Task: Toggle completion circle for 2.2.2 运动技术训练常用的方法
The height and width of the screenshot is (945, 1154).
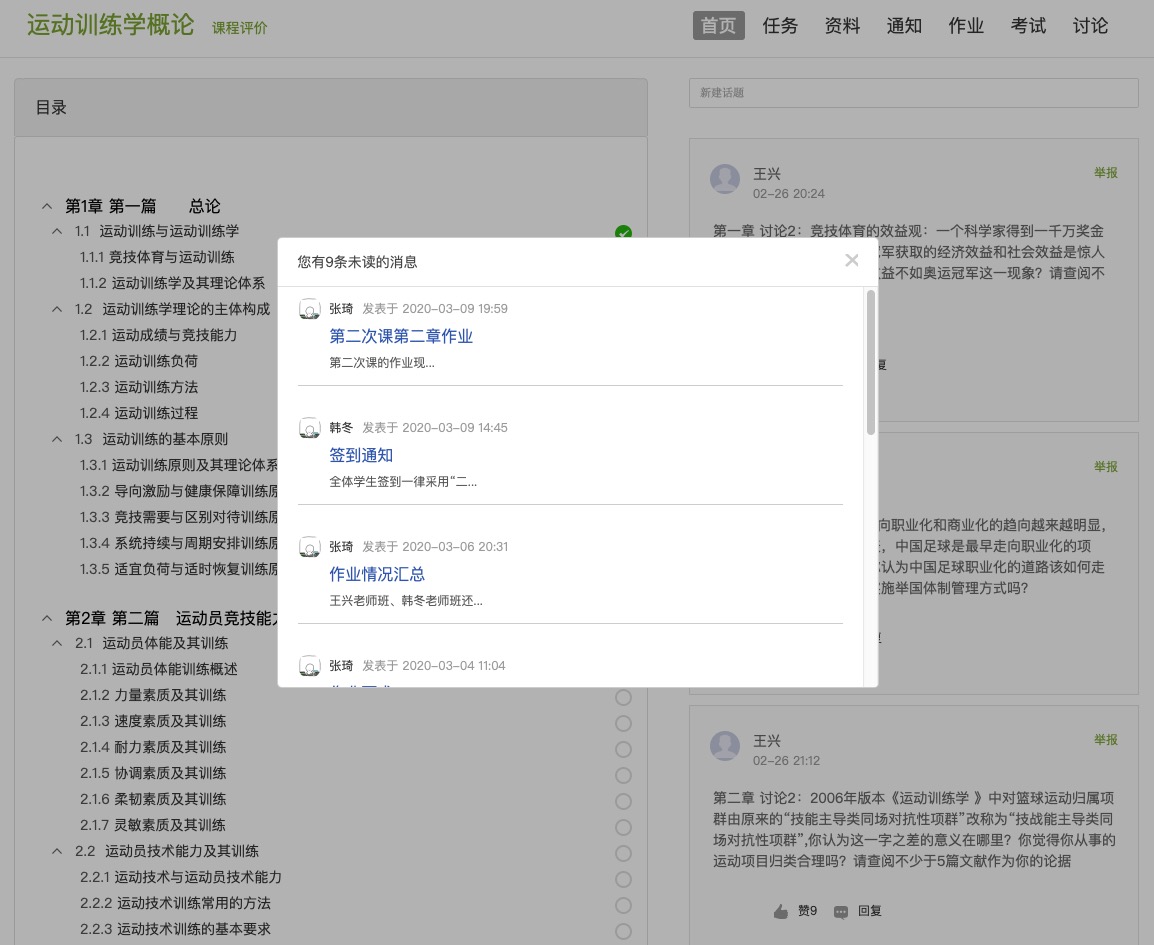Action: pos(623,905)
